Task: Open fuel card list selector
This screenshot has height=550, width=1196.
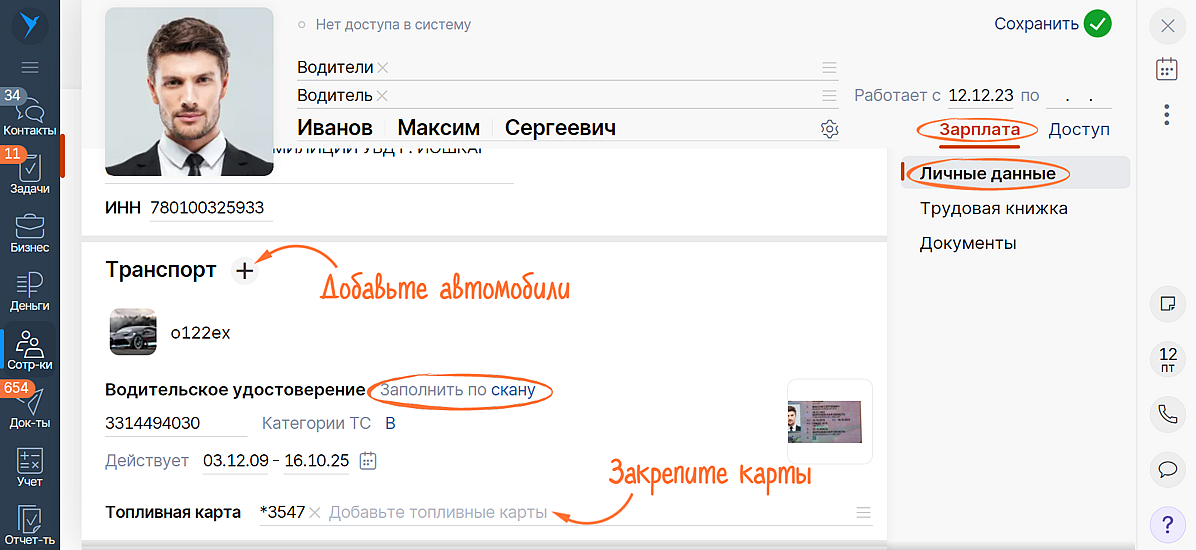Action: point(864,513)
